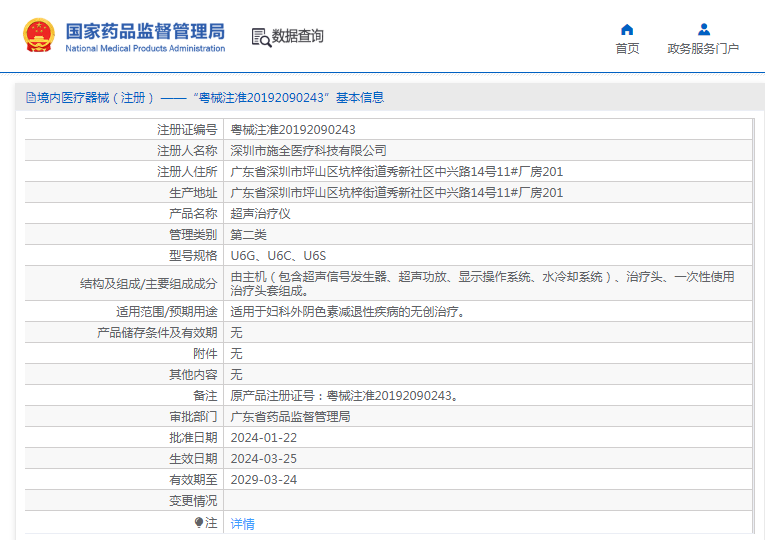Image resolution: width=765 pixels, height=540 pixels.
Task: Click the 产品名称 row label
Action: coord(193,214)
